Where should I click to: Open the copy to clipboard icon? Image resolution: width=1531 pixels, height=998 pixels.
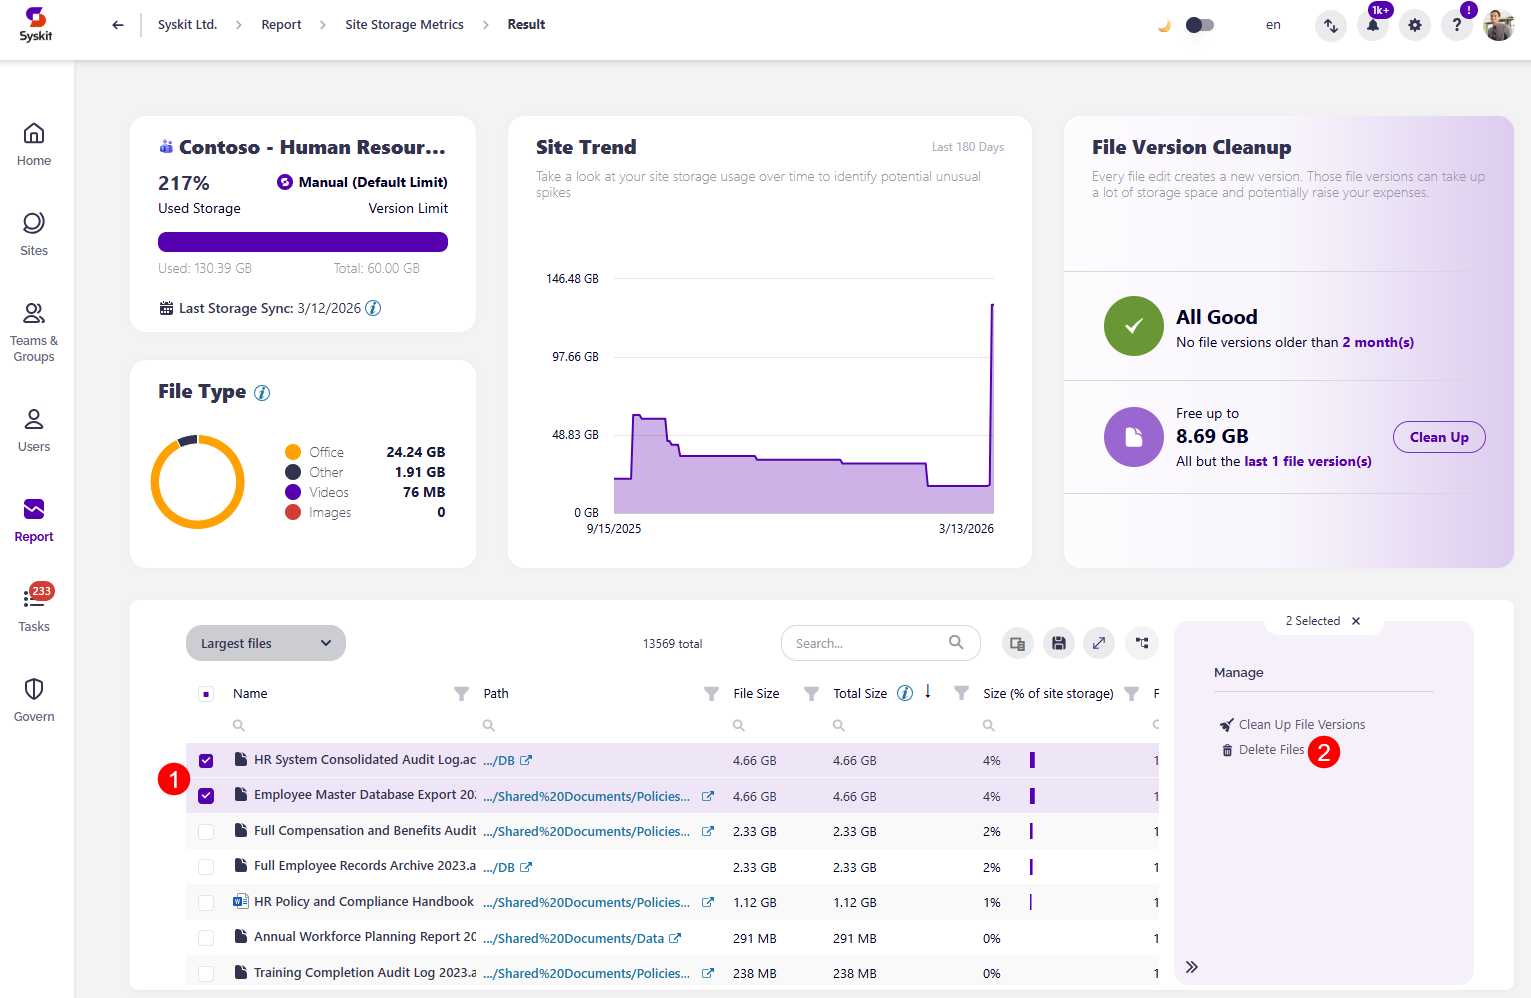coord(1017,643)
